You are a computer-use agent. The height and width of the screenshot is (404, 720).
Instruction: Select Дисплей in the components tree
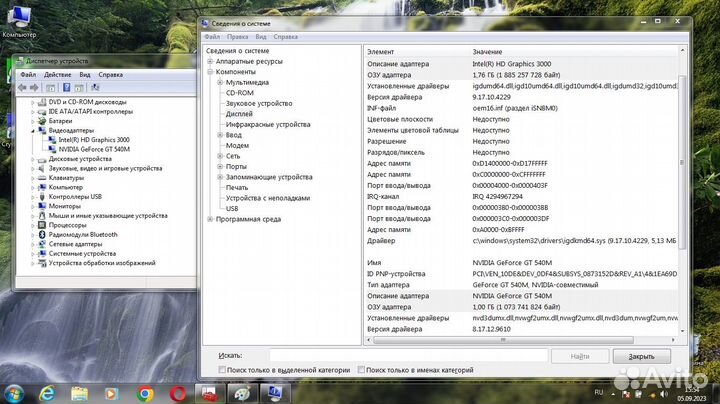(239, 114)
